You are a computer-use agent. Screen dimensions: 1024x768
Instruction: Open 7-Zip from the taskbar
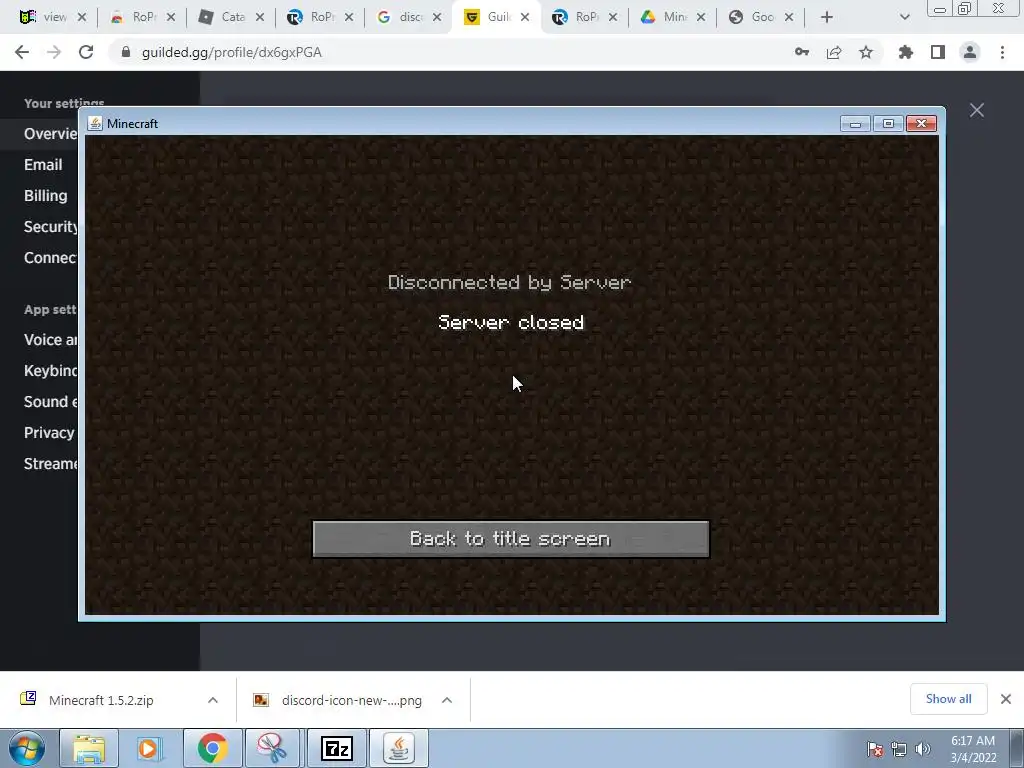(x=337, y=748)
